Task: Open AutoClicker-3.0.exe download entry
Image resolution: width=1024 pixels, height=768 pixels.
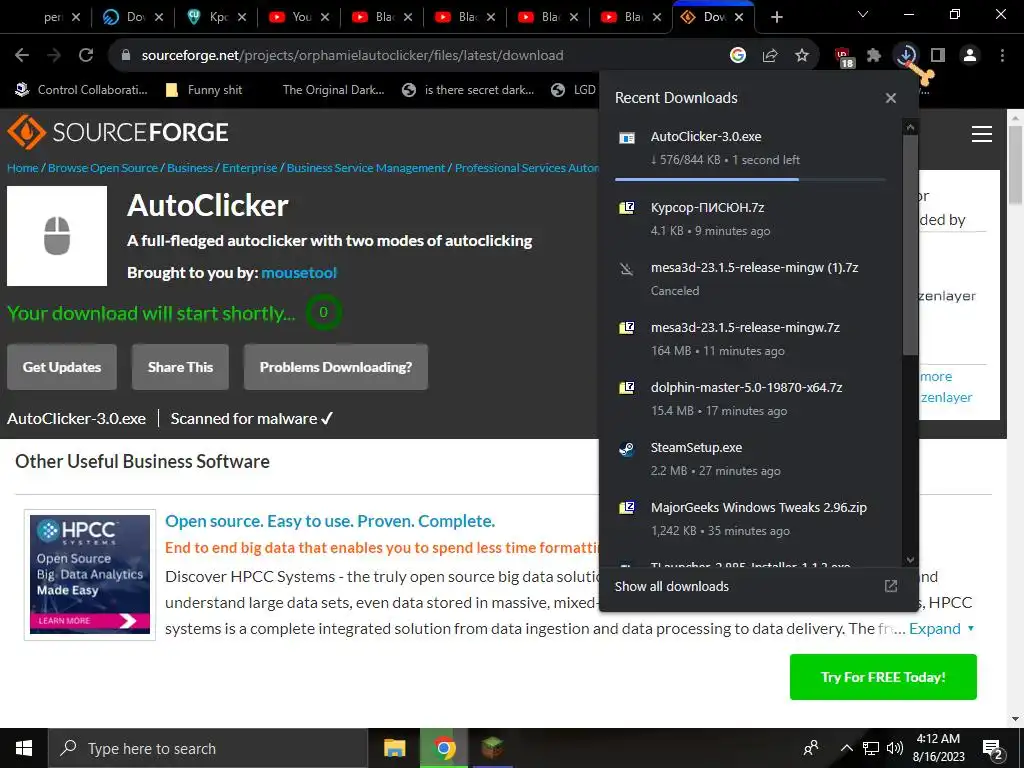Action: pos(750,148)
